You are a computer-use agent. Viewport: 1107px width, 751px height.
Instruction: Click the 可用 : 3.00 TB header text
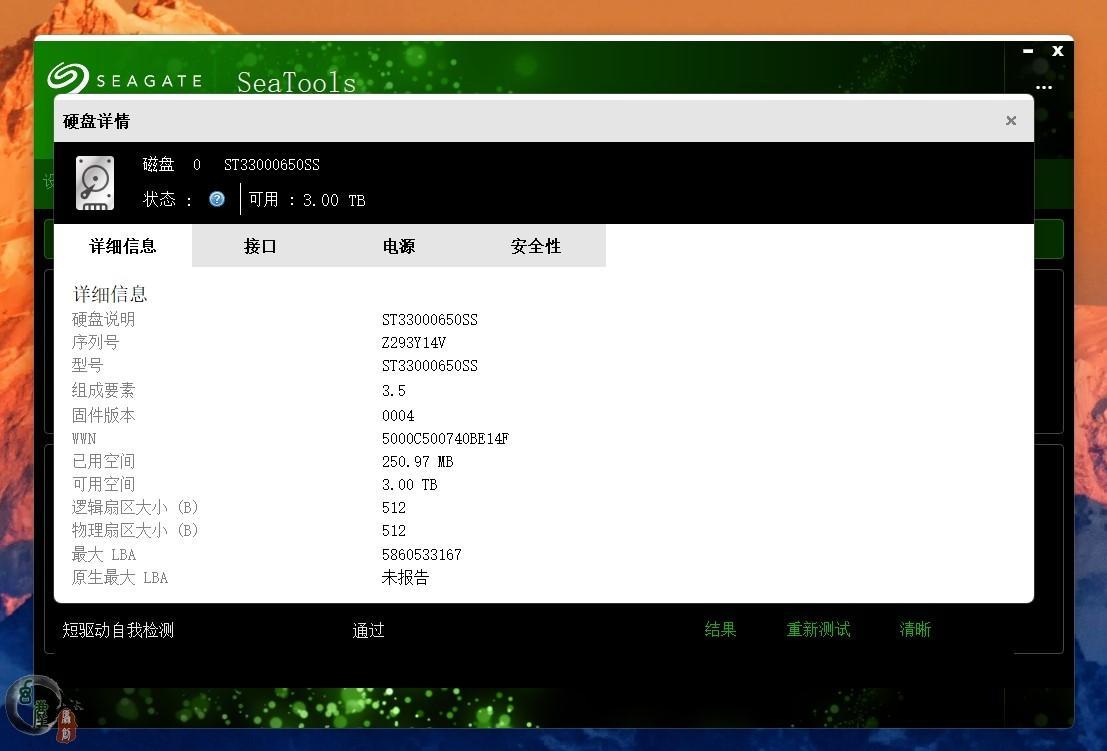click(307, 200)
